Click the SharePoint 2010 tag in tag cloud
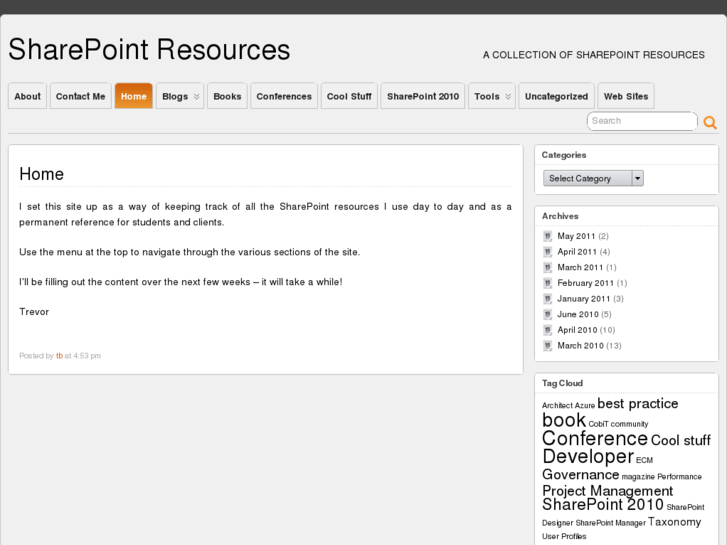The image size is (727, 545). (603, 504)
